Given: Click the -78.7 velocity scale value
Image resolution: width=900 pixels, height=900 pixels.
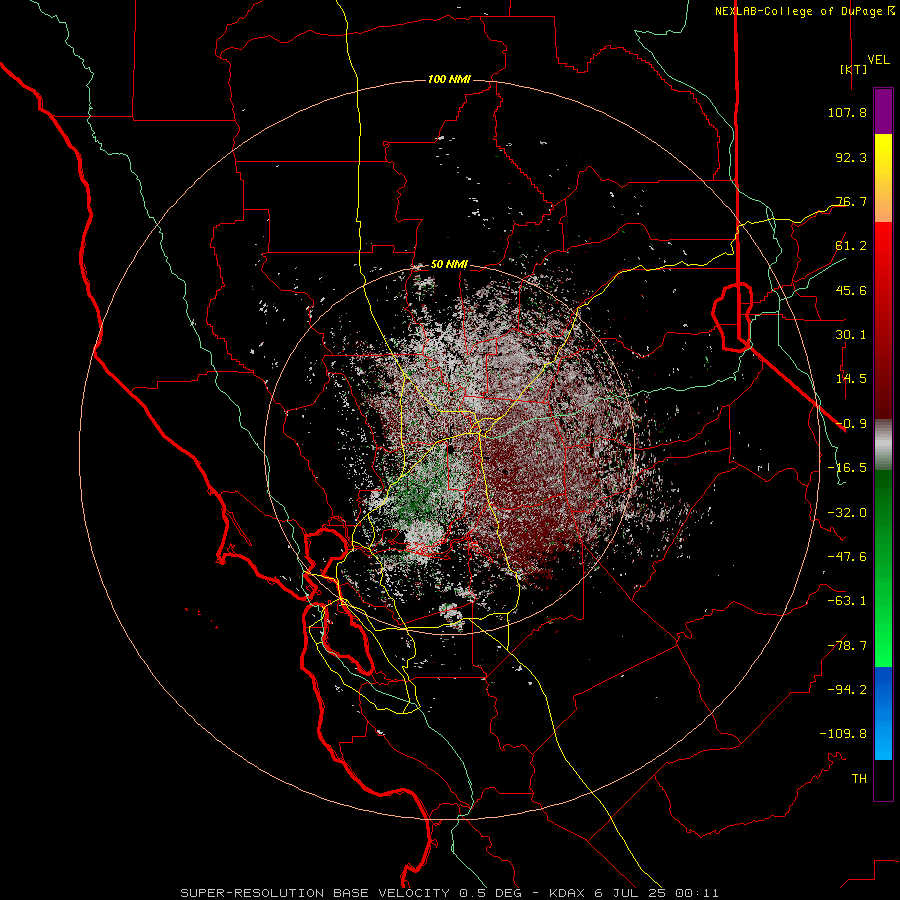Looking at the screenshot, I should [847, 646].
